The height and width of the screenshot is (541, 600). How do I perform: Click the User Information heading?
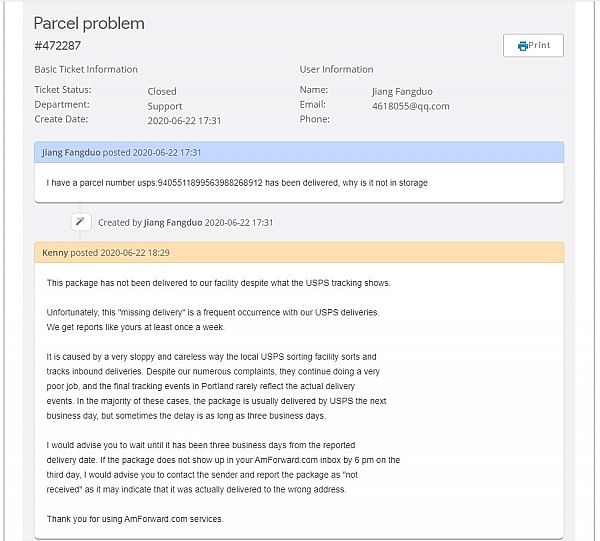336,69
